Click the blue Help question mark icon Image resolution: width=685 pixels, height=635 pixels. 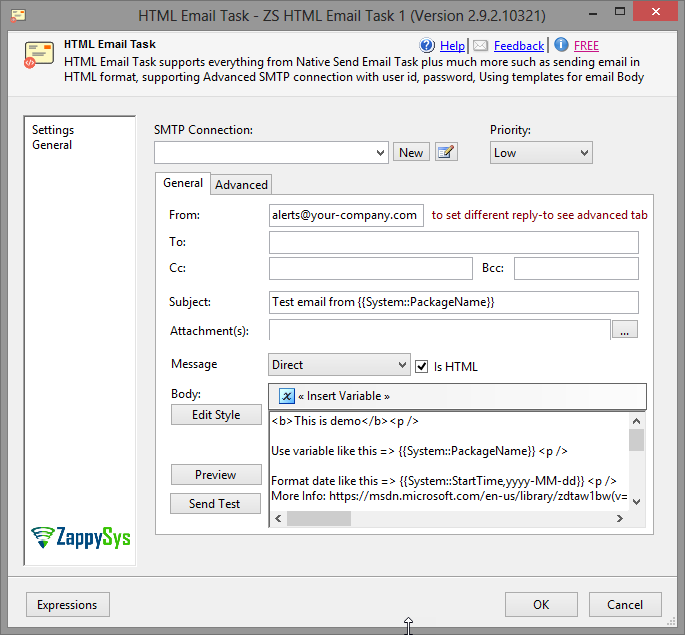click(x=427, y=45)
